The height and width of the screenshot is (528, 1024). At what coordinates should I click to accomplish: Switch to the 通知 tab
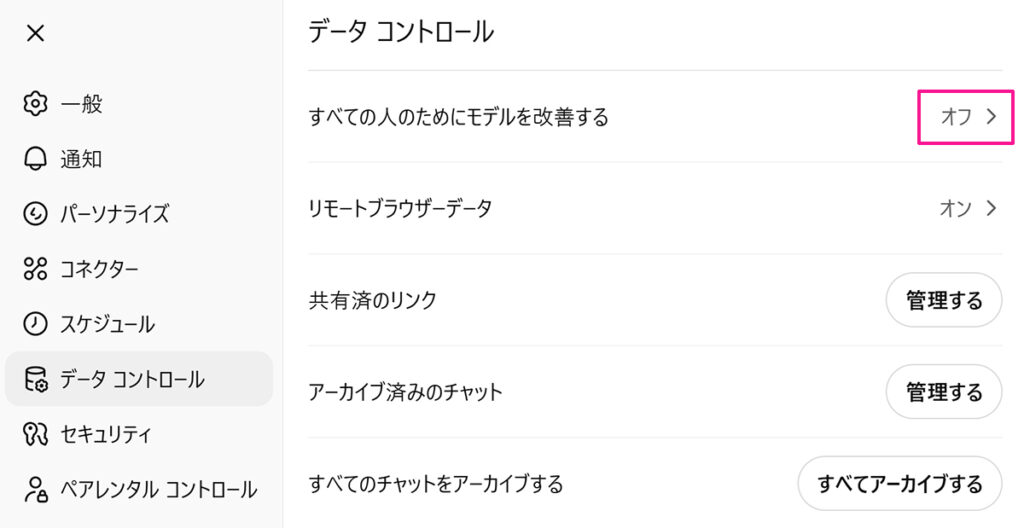click(x=81, y=159)
